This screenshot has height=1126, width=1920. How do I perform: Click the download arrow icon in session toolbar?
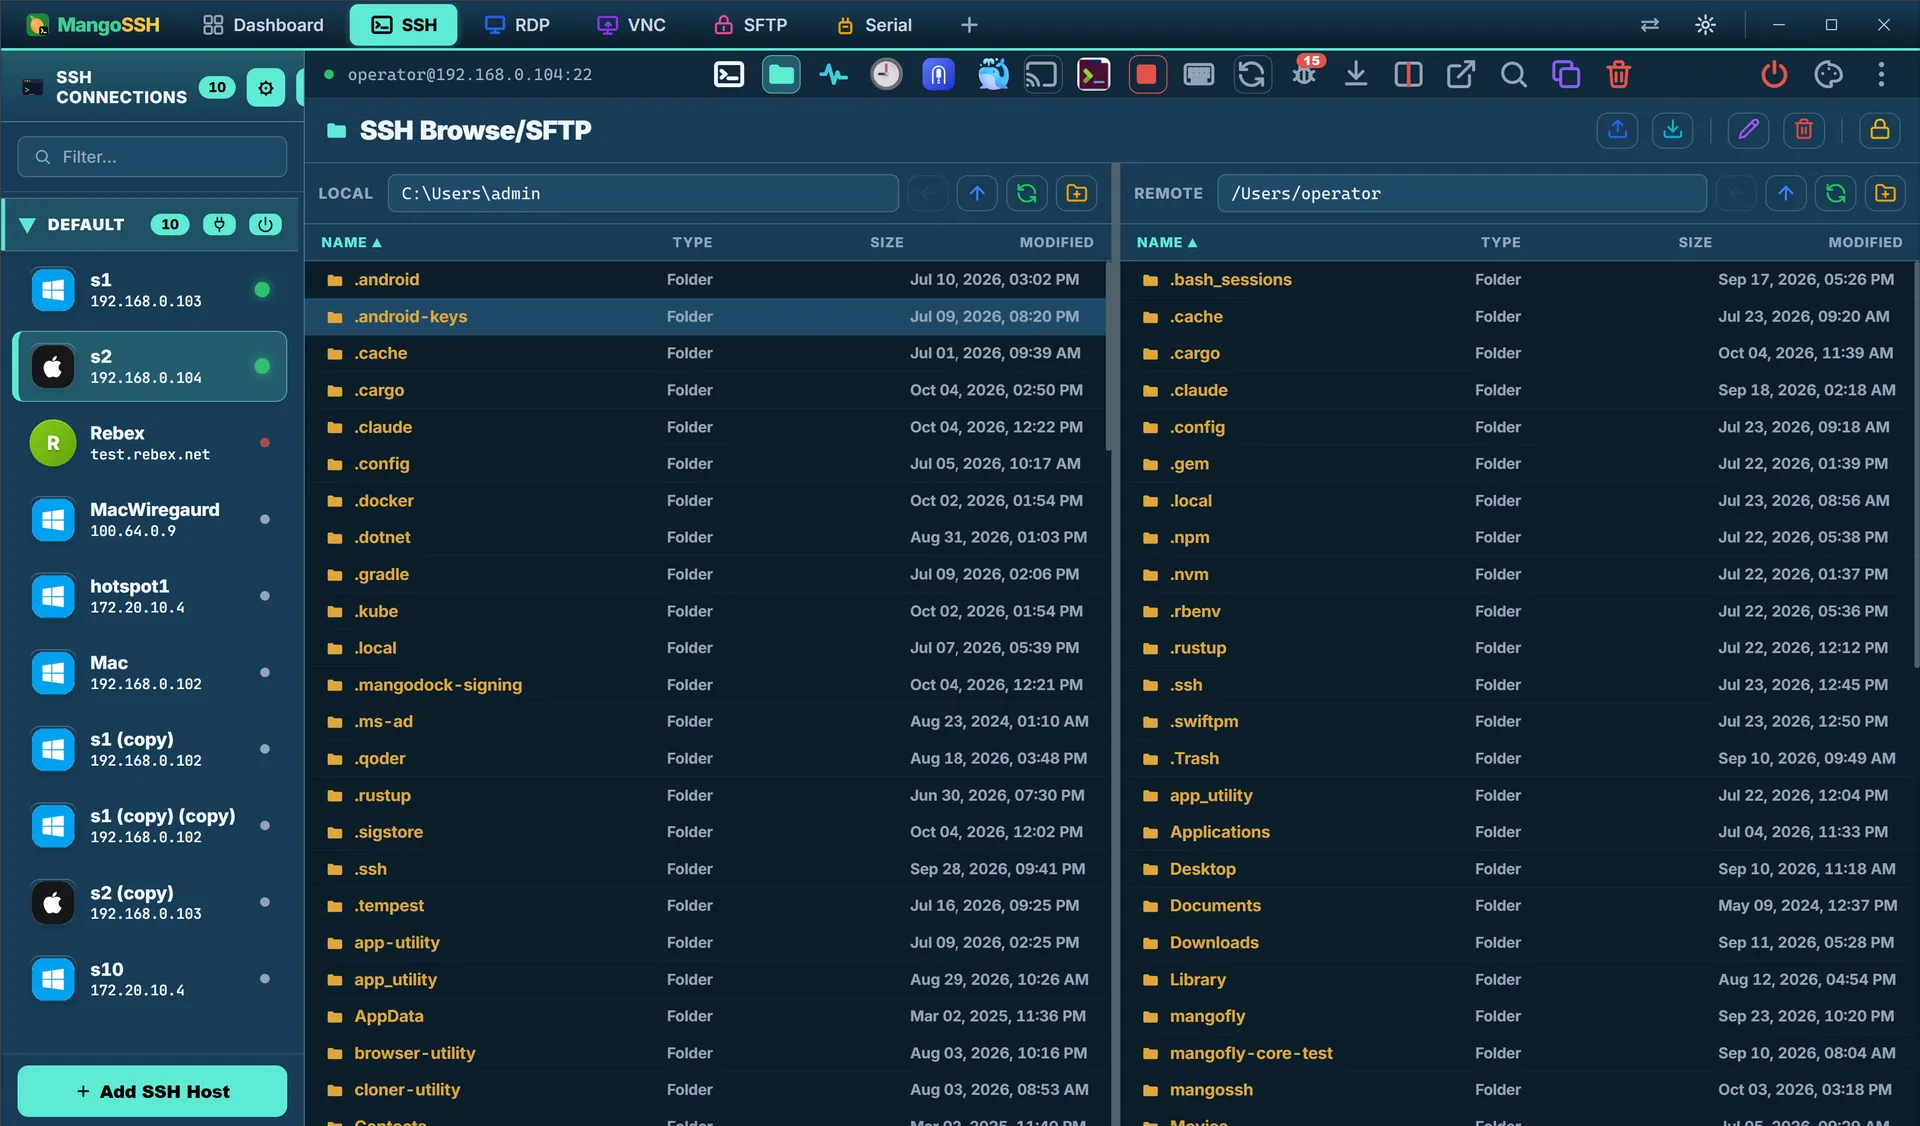click(x=1356, y=75)
